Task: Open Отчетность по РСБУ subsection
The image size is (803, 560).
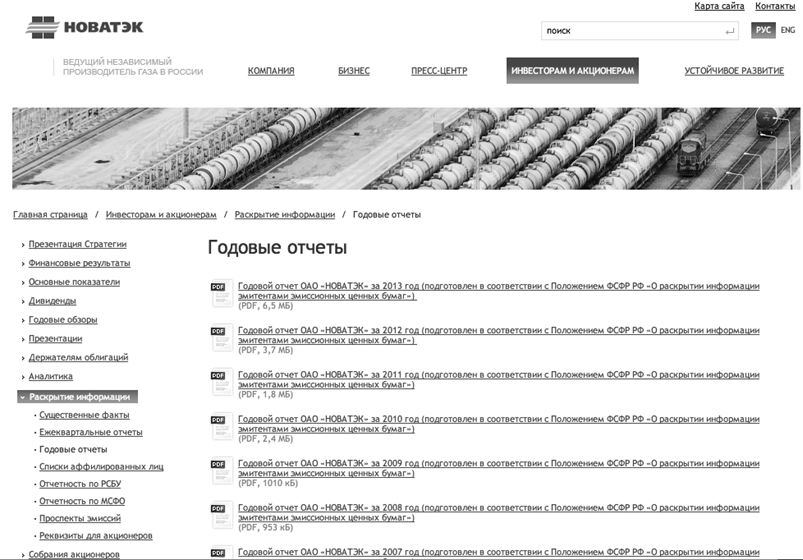Action: click(x=80, y=484)
